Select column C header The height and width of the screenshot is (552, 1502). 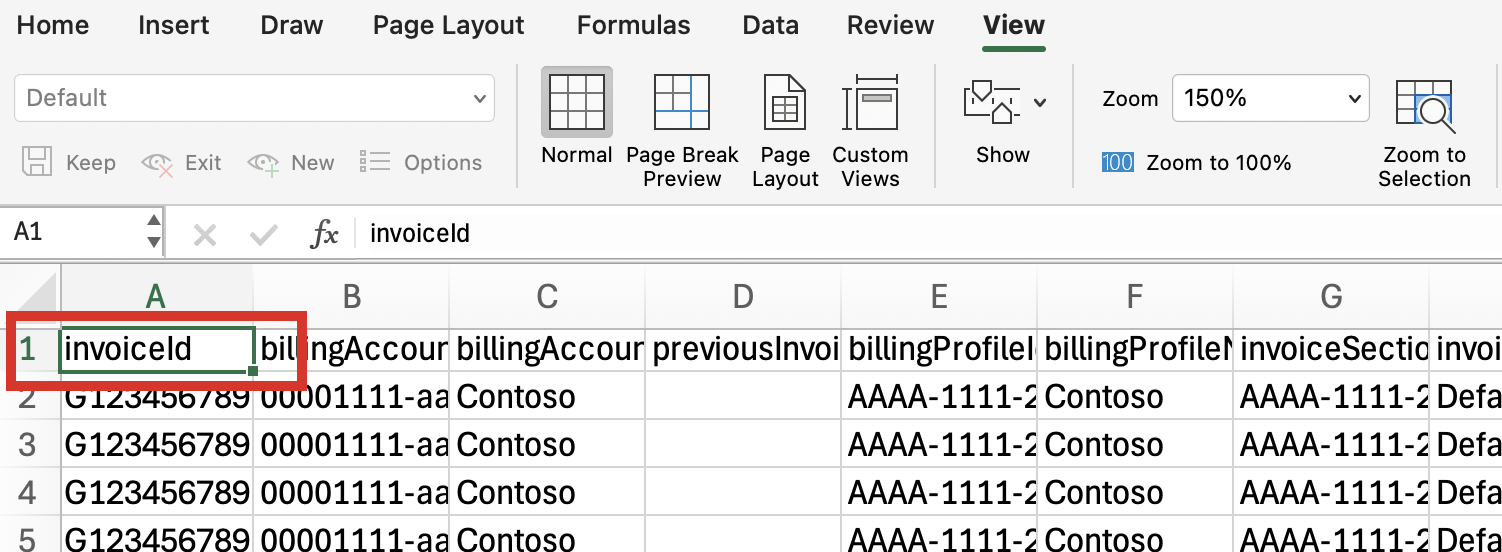(x=547, y=296)
